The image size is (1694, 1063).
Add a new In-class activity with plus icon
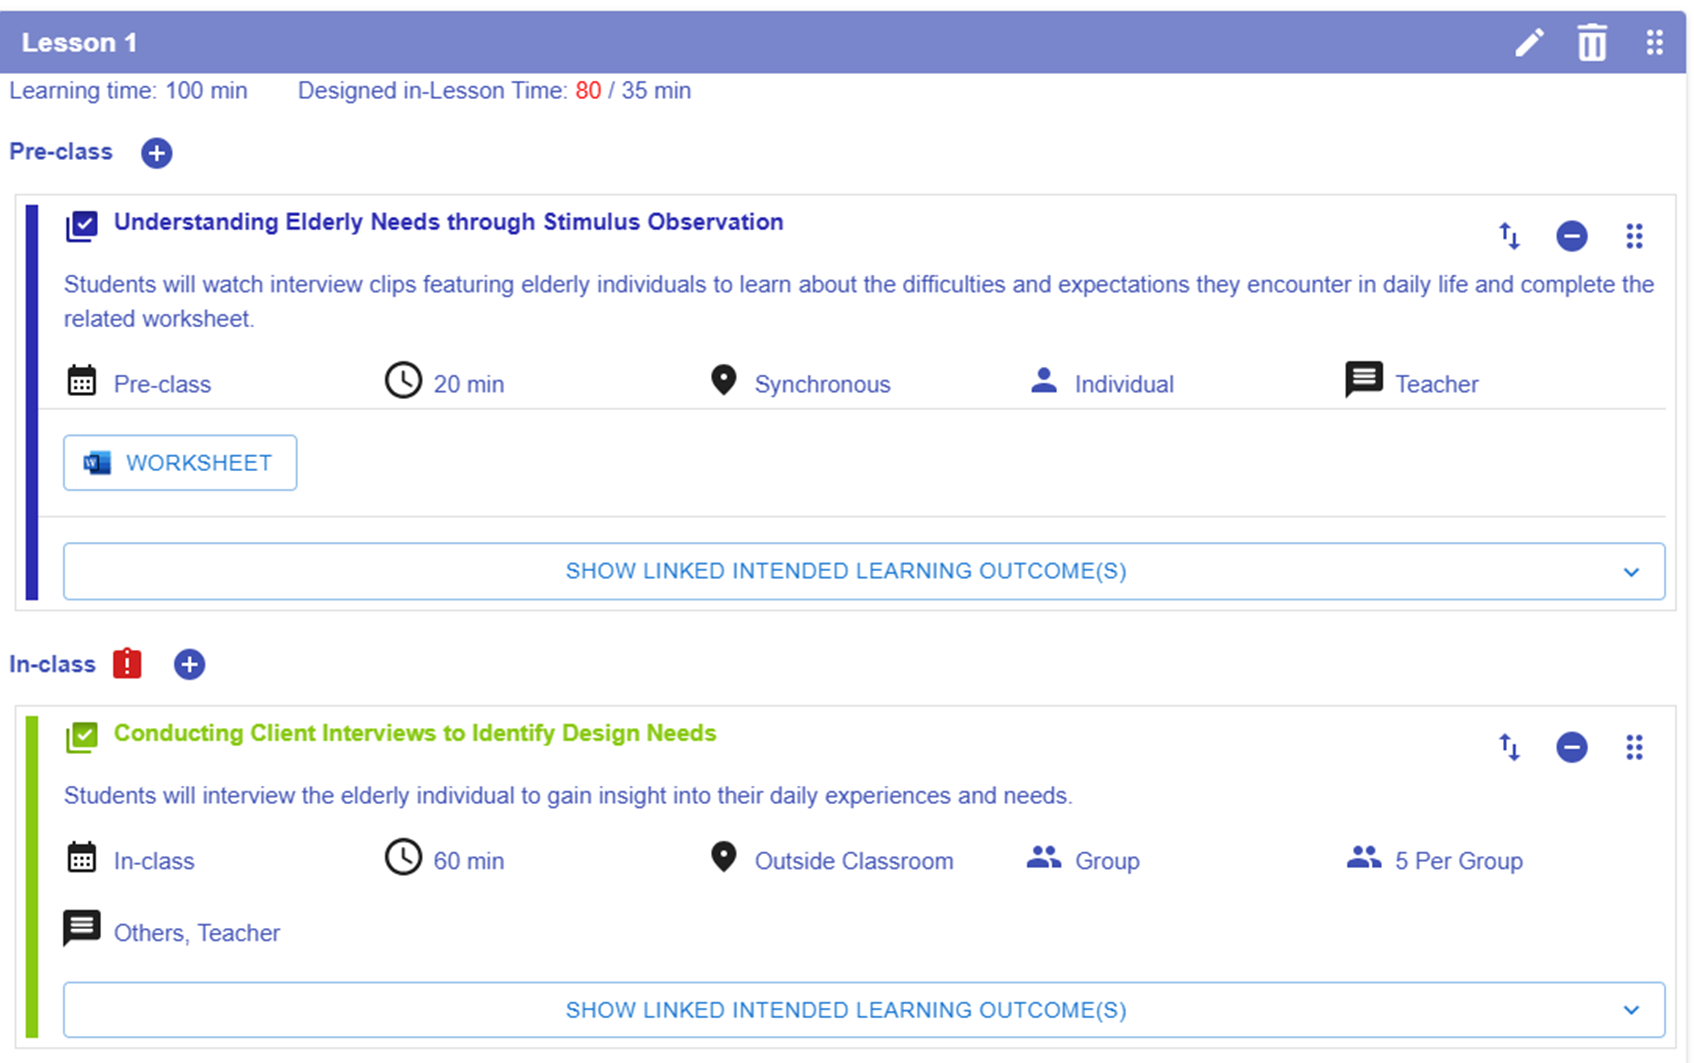[x=189, y=665]
